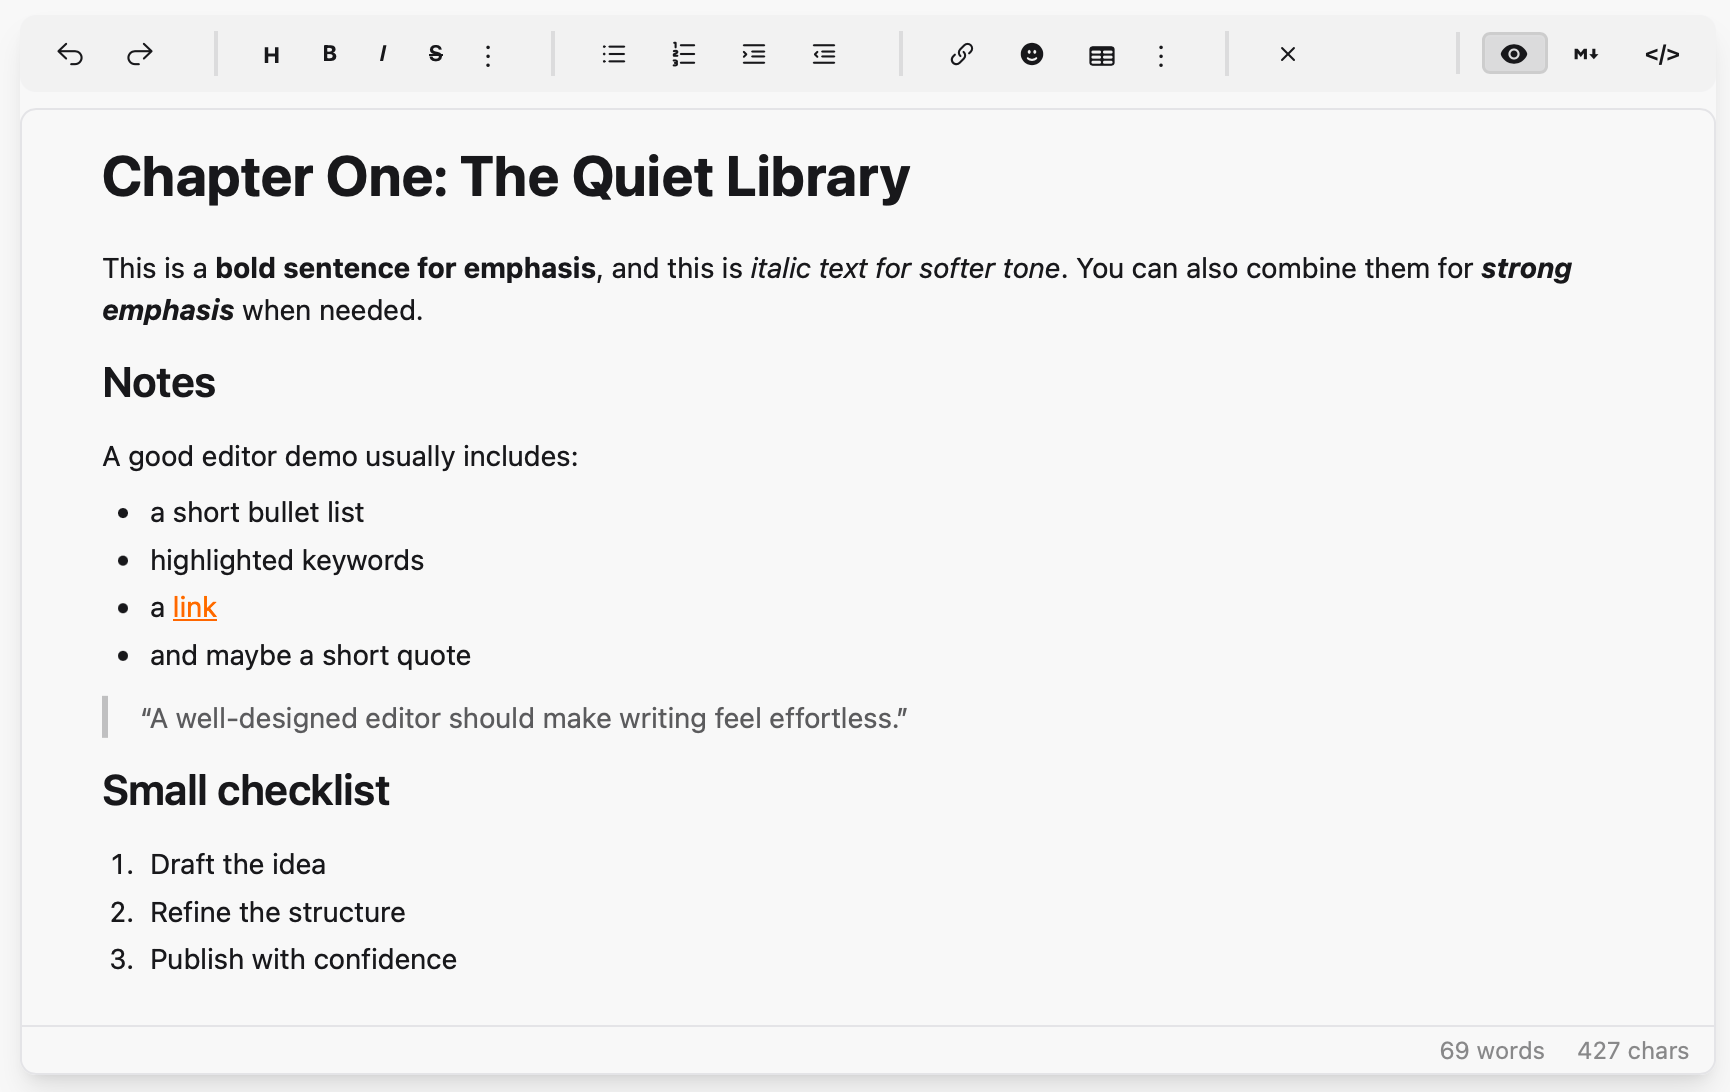Redo the last undone change
This screenshot has width=1730, height=1092.
pyautogui.click(x=140, y=54)
